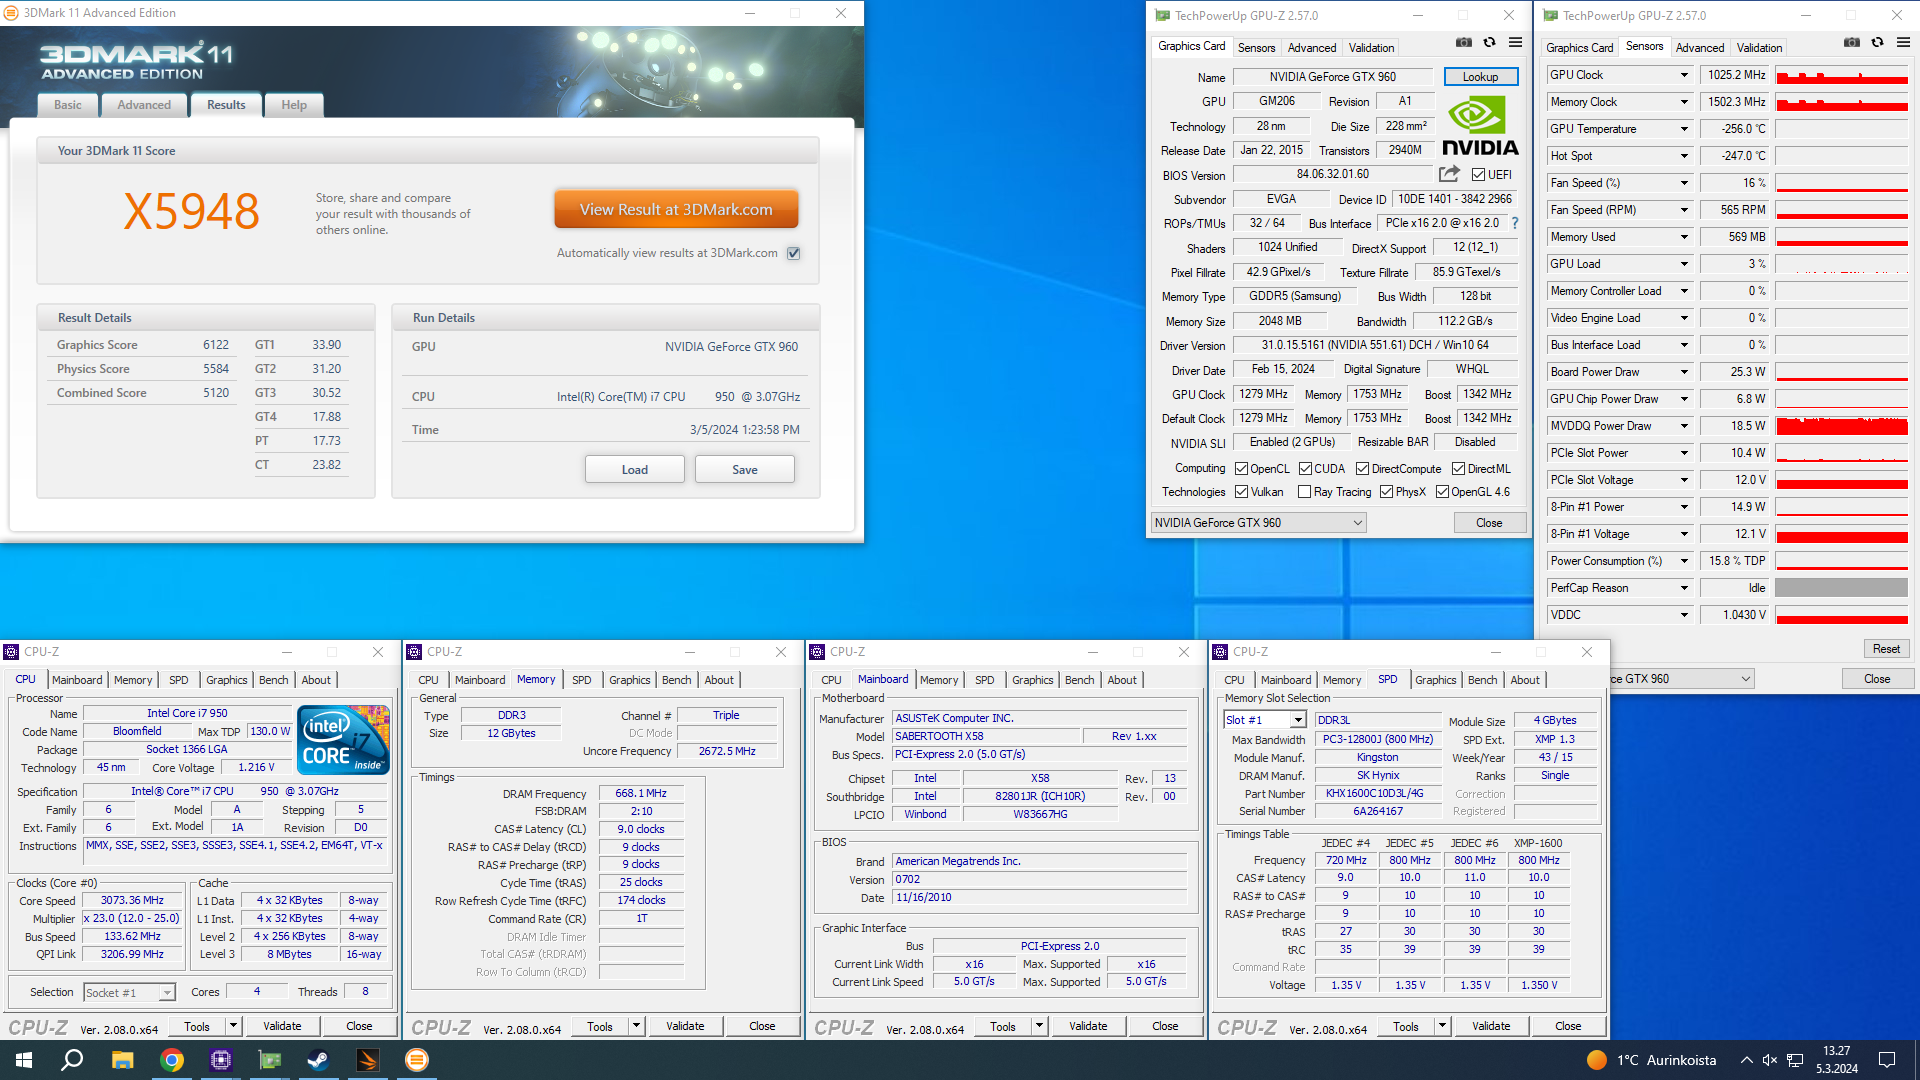Click the Cores value field in CPU-Z
The width and height of the screenshot is (1920, 1080).
click(257, 992)
